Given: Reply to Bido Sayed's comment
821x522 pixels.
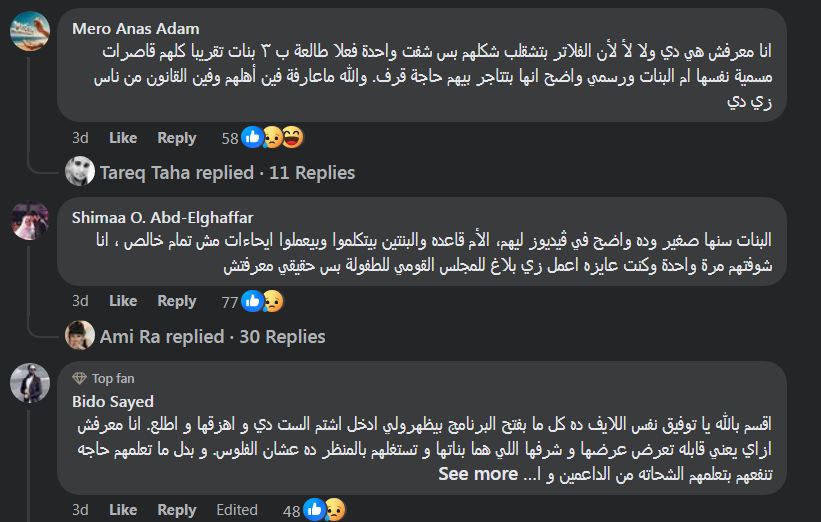Looking at the screenshot, I should [177, 509].
